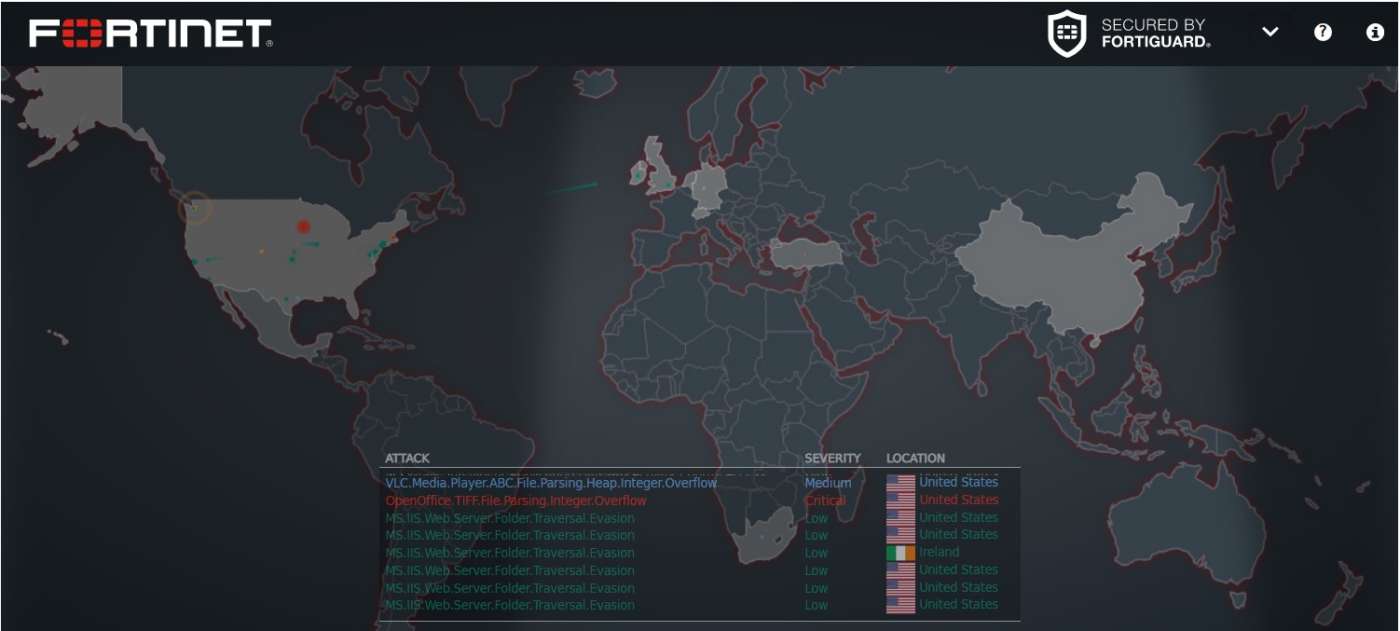This screenshot has height=631, width=1400.
Task: Click the ATTACK column header
Action: [x=407, y=458]
